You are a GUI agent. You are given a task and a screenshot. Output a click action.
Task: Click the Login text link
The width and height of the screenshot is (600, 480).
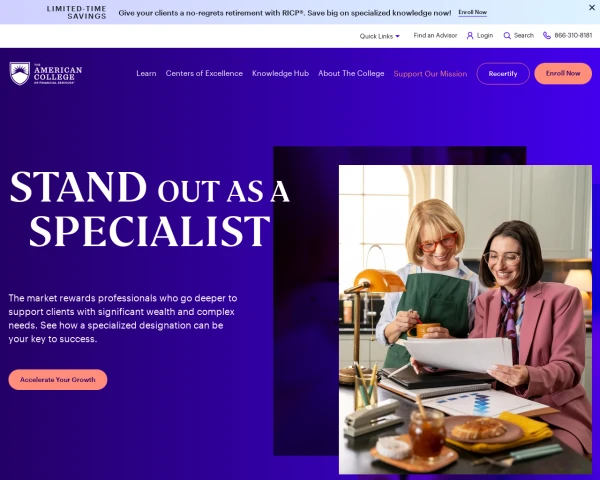pyautogui.click(x=485, y=36)
